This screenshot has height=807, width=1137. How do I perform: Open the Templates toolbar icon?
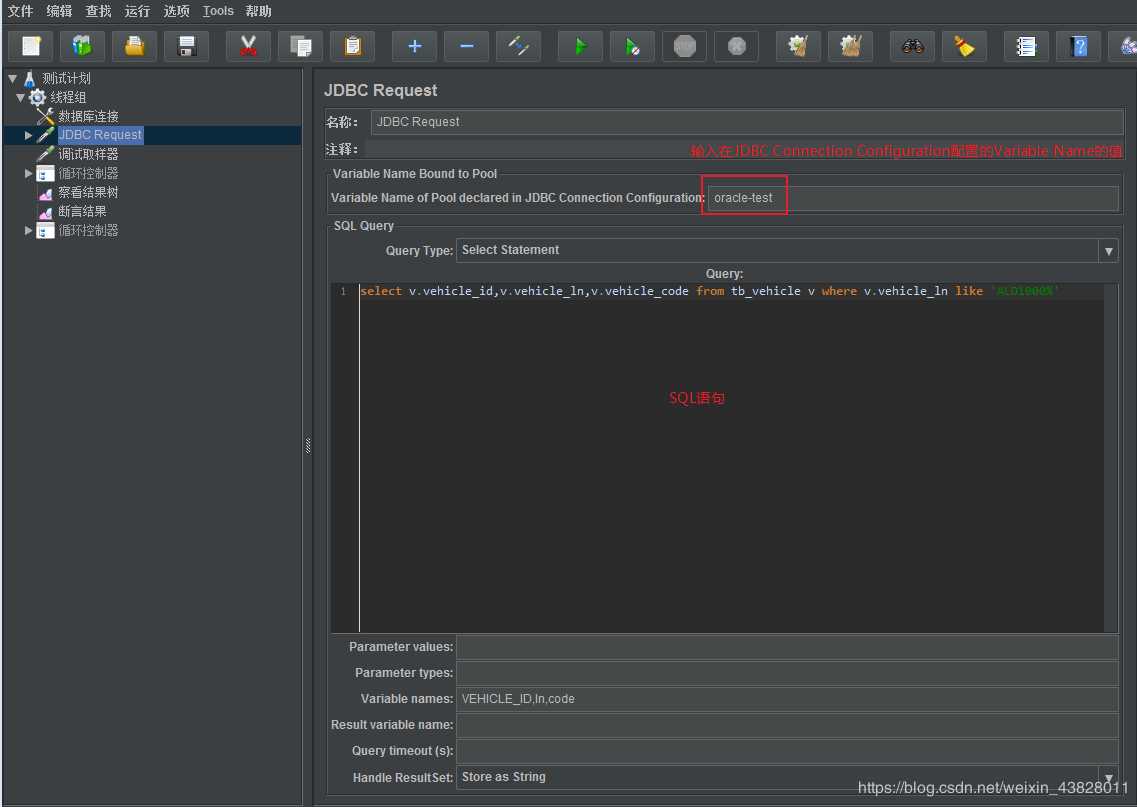82,46
